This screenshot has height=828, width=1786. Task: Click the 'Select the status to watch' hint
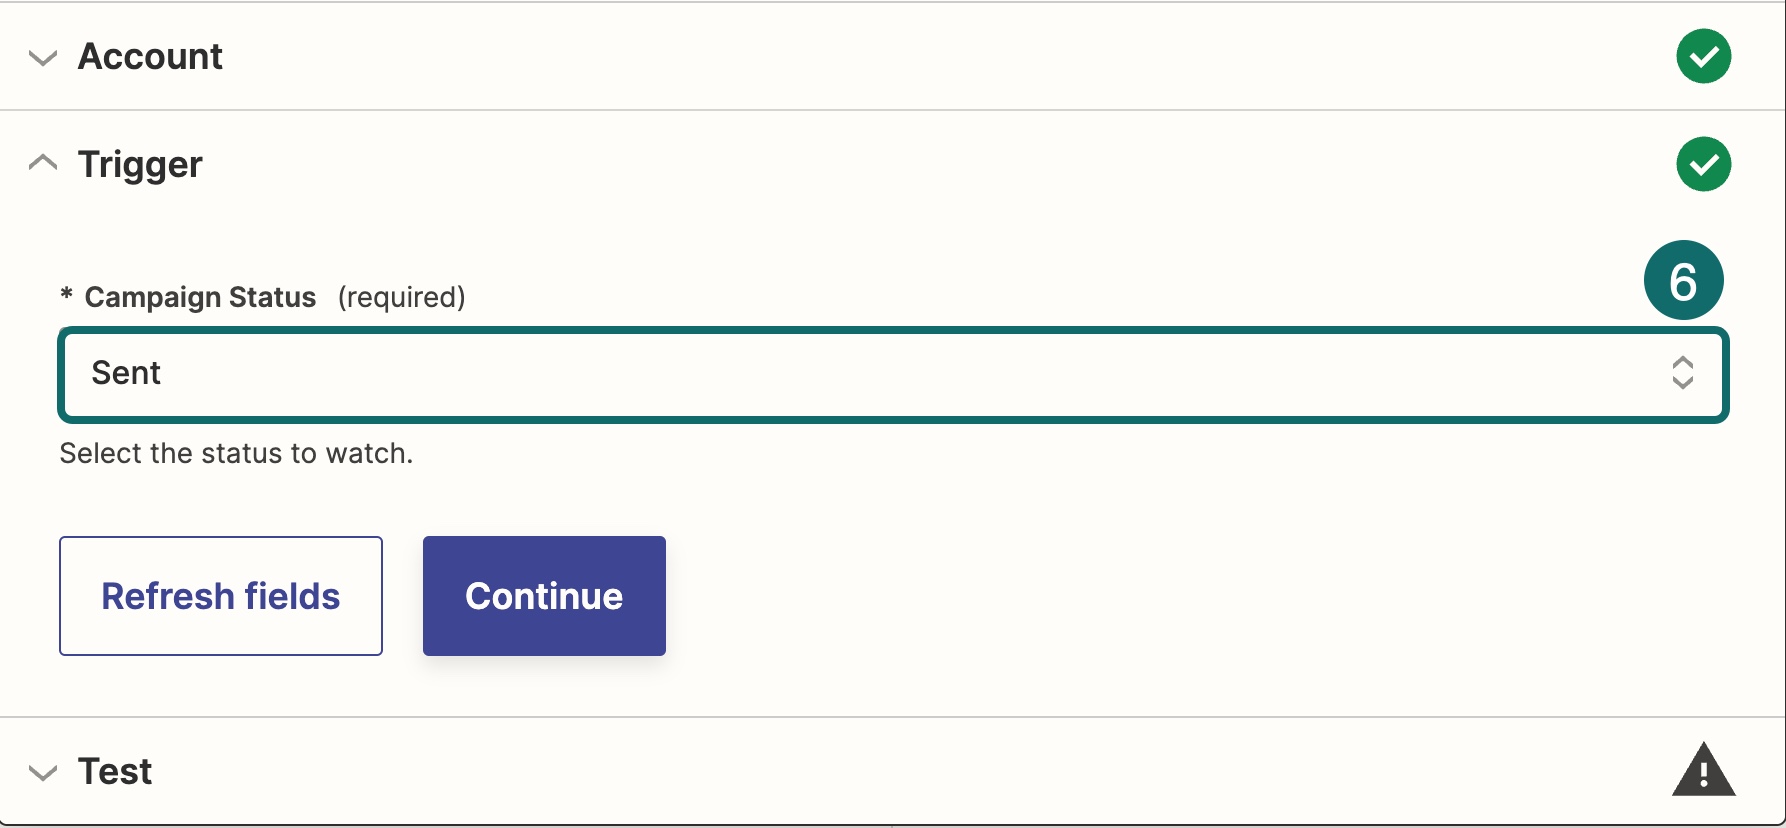coord(236,454)
